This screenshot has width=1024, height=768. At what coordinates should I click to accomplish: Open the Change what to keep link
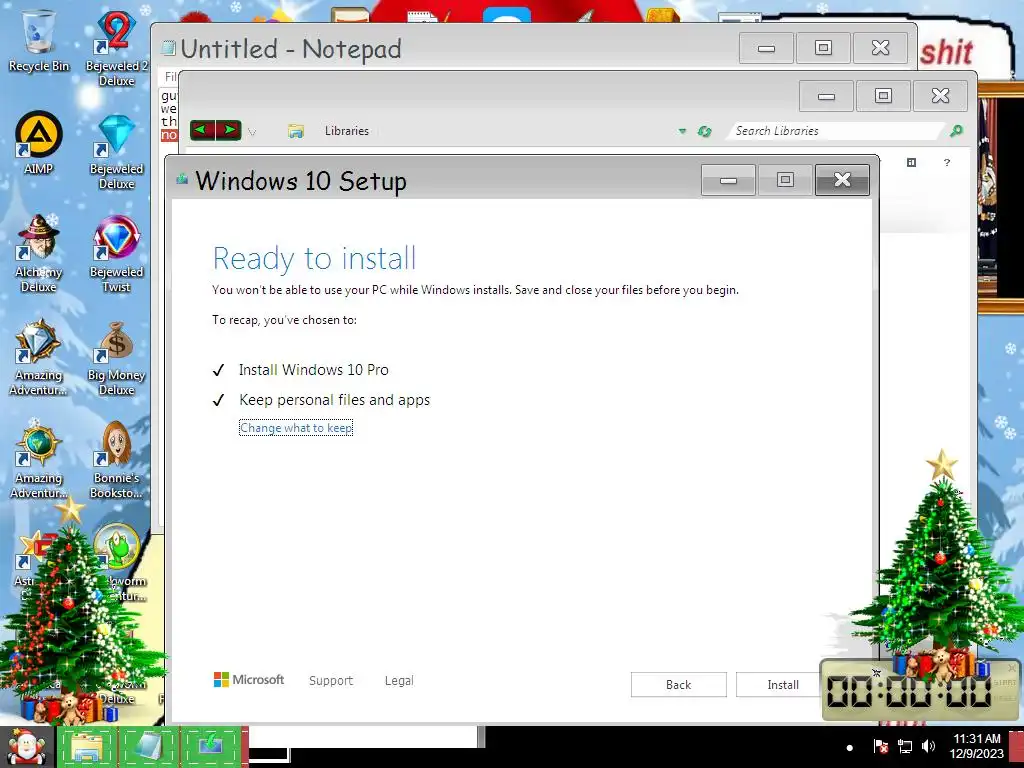pyautogui.click(x=296, y=428)
